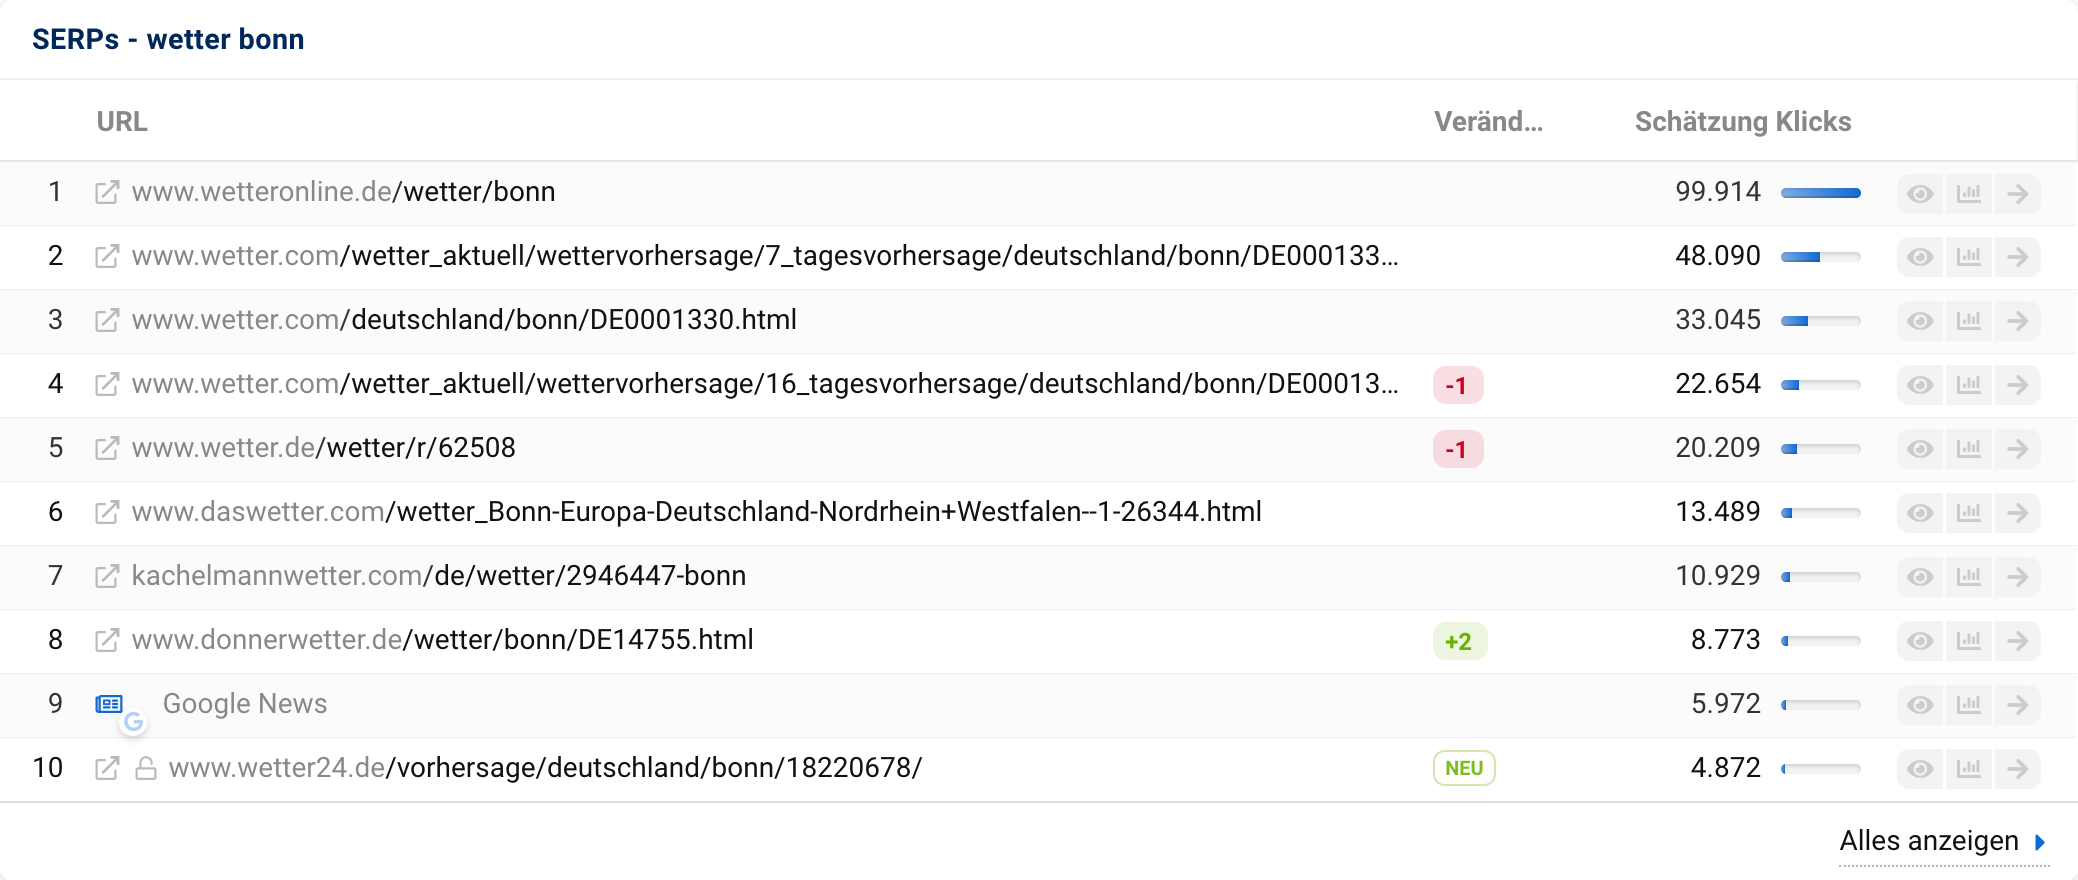This screenshot has width=2078, height=880.
Task: Click external link icon for kachelmannwetter.com
Action: click(107, 576)
